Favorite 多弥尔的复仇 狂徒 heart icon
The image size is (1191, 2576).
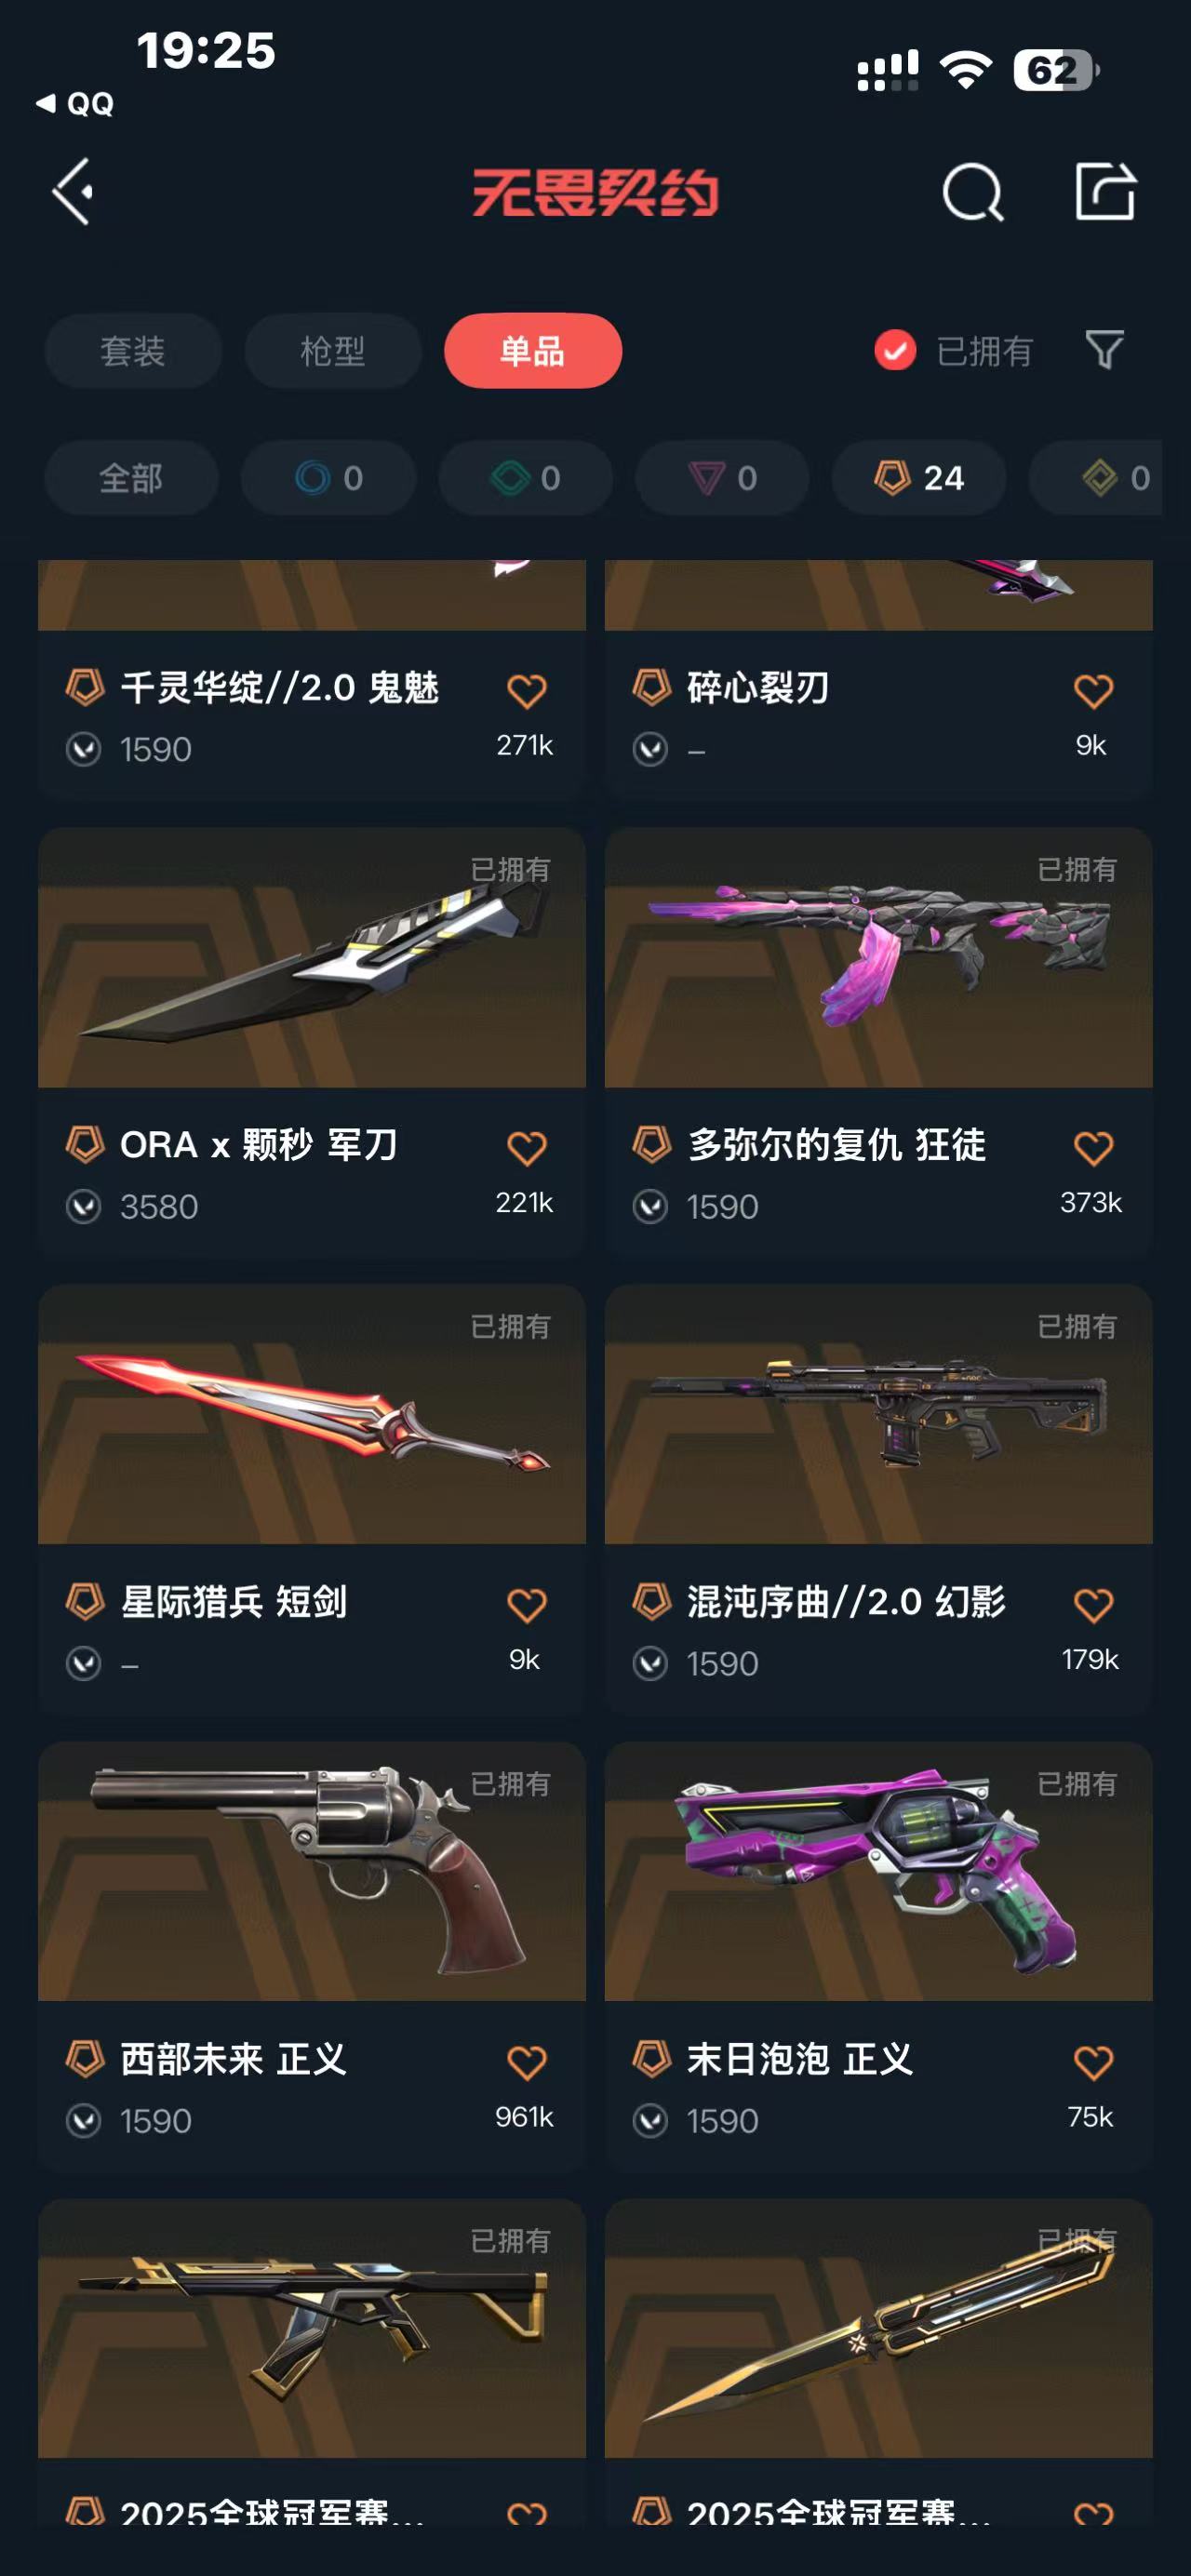coord(1093,1148)
